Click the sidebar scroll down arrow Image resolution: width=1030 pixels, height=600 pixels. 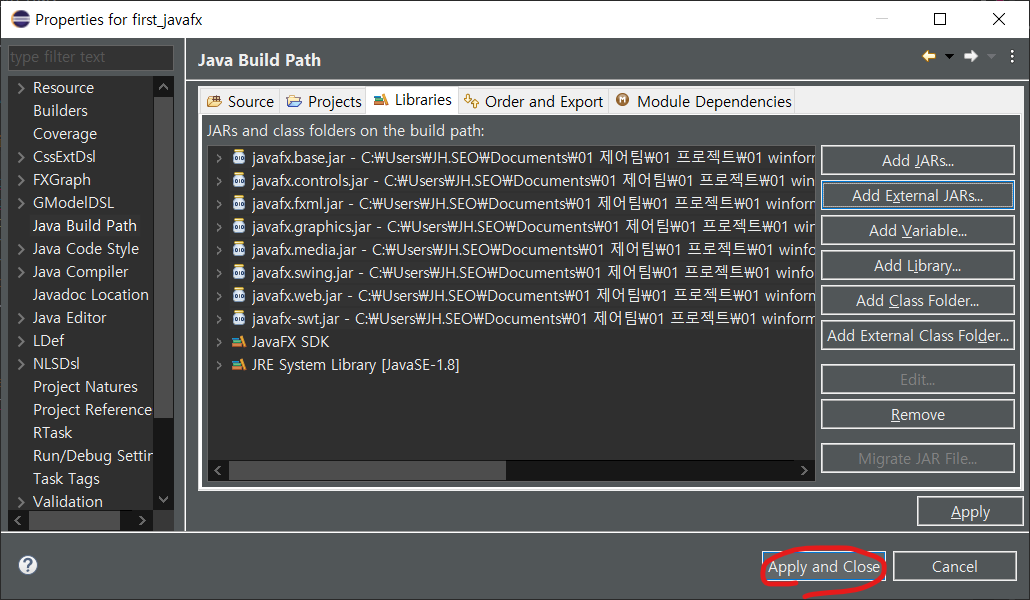coord(164,500)
